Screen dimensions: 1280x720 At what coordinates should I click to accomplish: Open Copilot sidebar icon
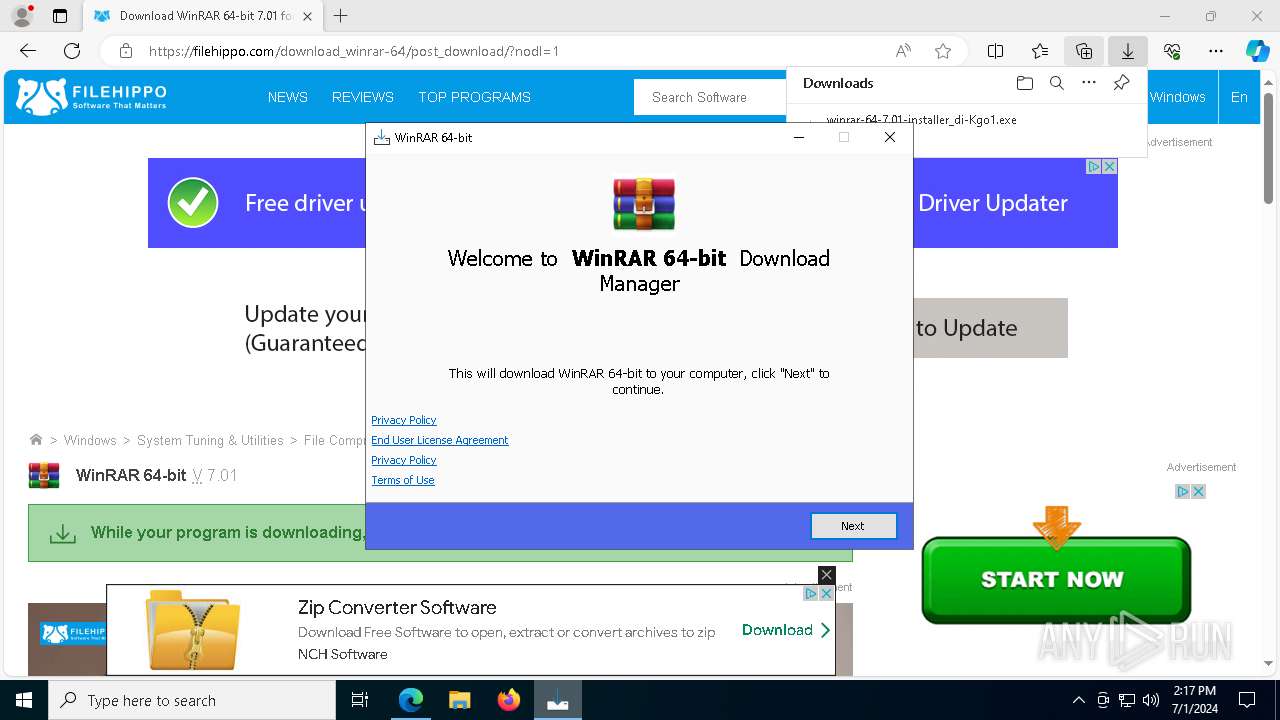(x=1257, y=51)
